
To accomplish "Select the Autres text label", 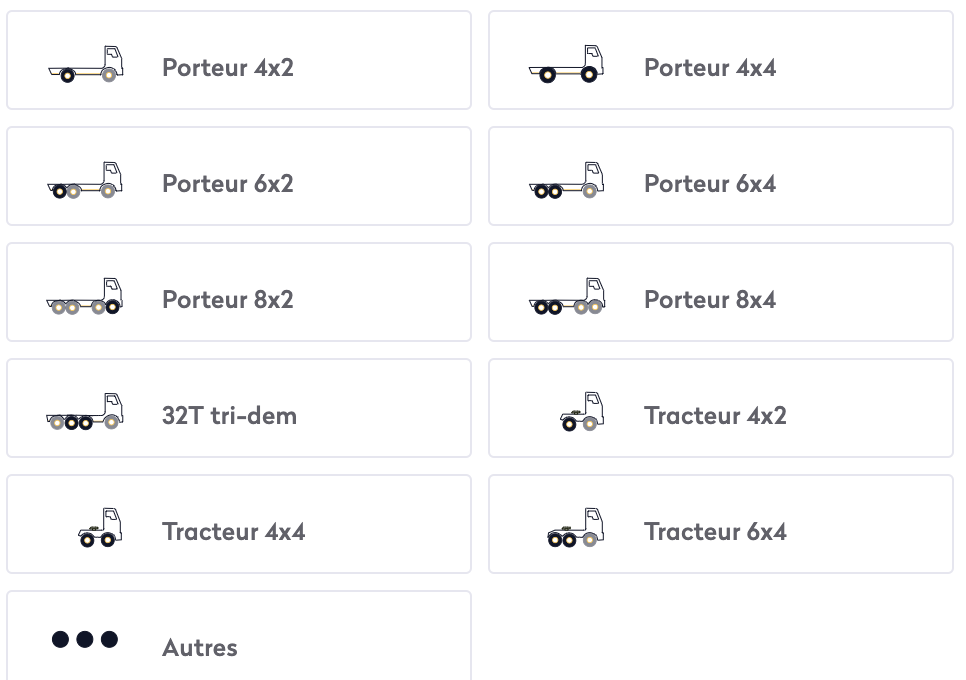I will (200, 648).
